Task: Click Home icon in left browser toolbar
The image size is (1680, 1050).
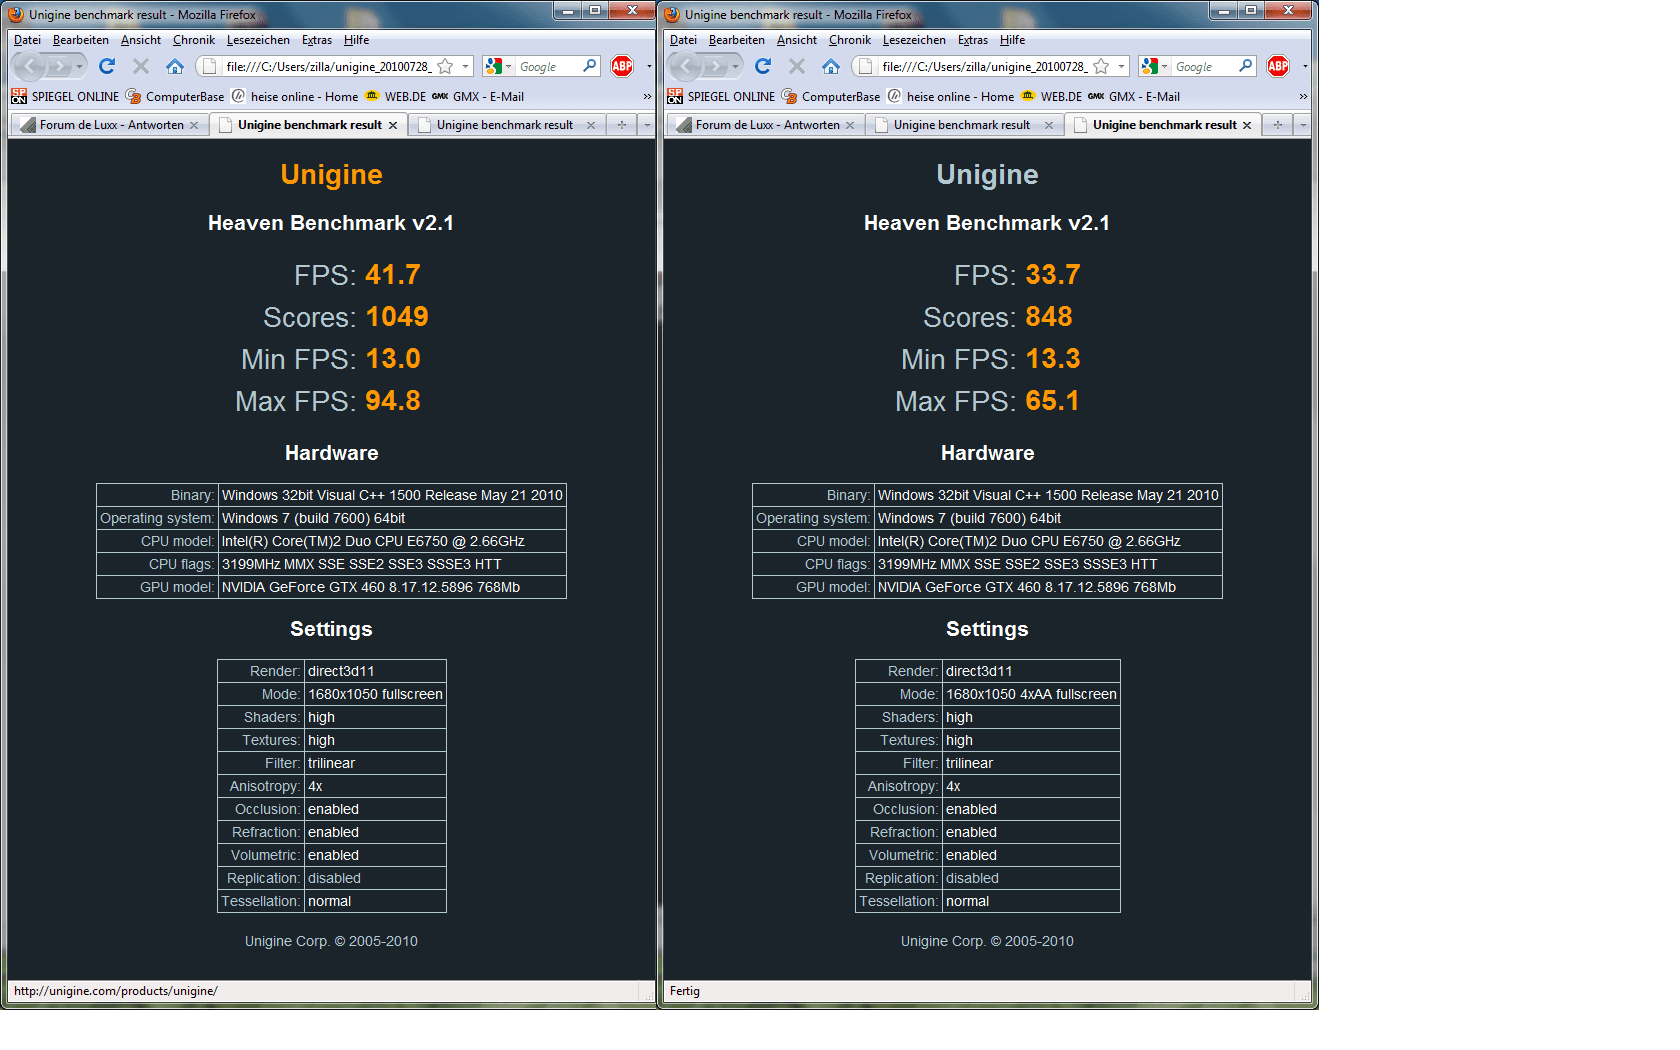Action: point(175,66)
